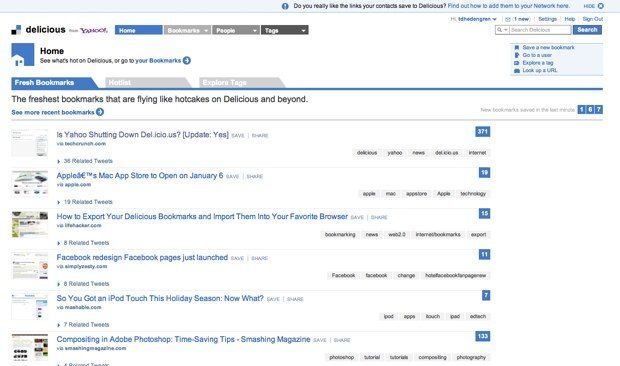The height and width of the screenshot is (366, 620).
Task: Click the 19 saves count badge
Action: click(x=484, y=173)
